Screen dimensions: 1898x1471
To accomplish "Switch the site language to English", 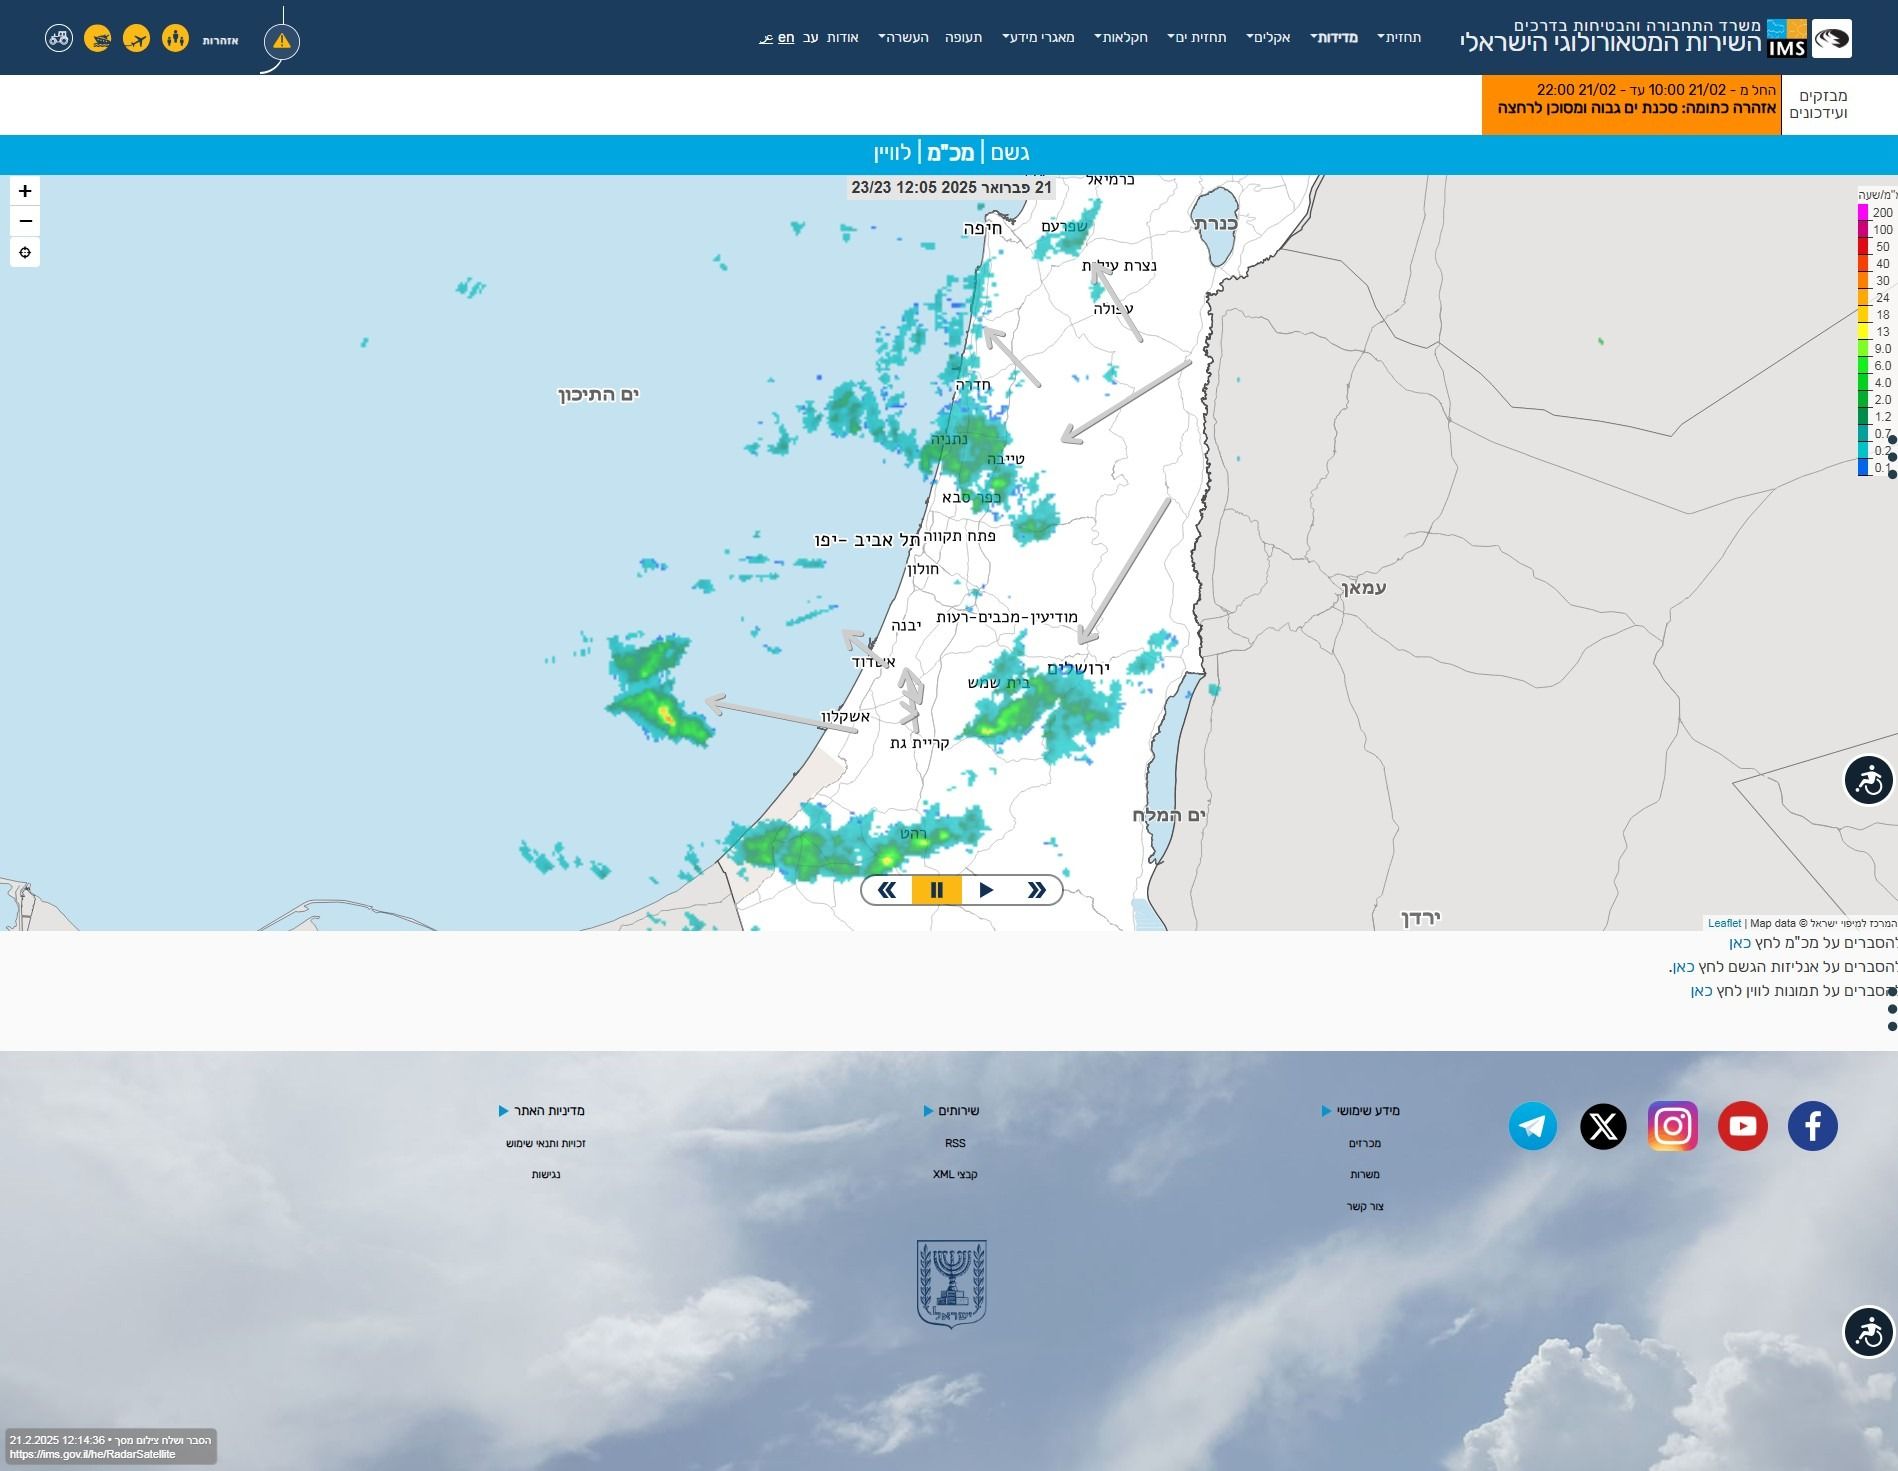I will (786, 37).
